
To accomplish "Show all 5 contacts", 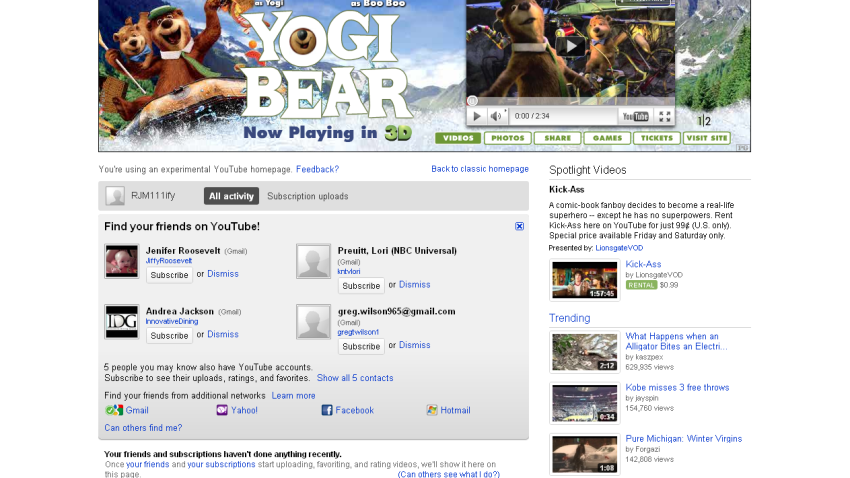I will coord(355,378).
